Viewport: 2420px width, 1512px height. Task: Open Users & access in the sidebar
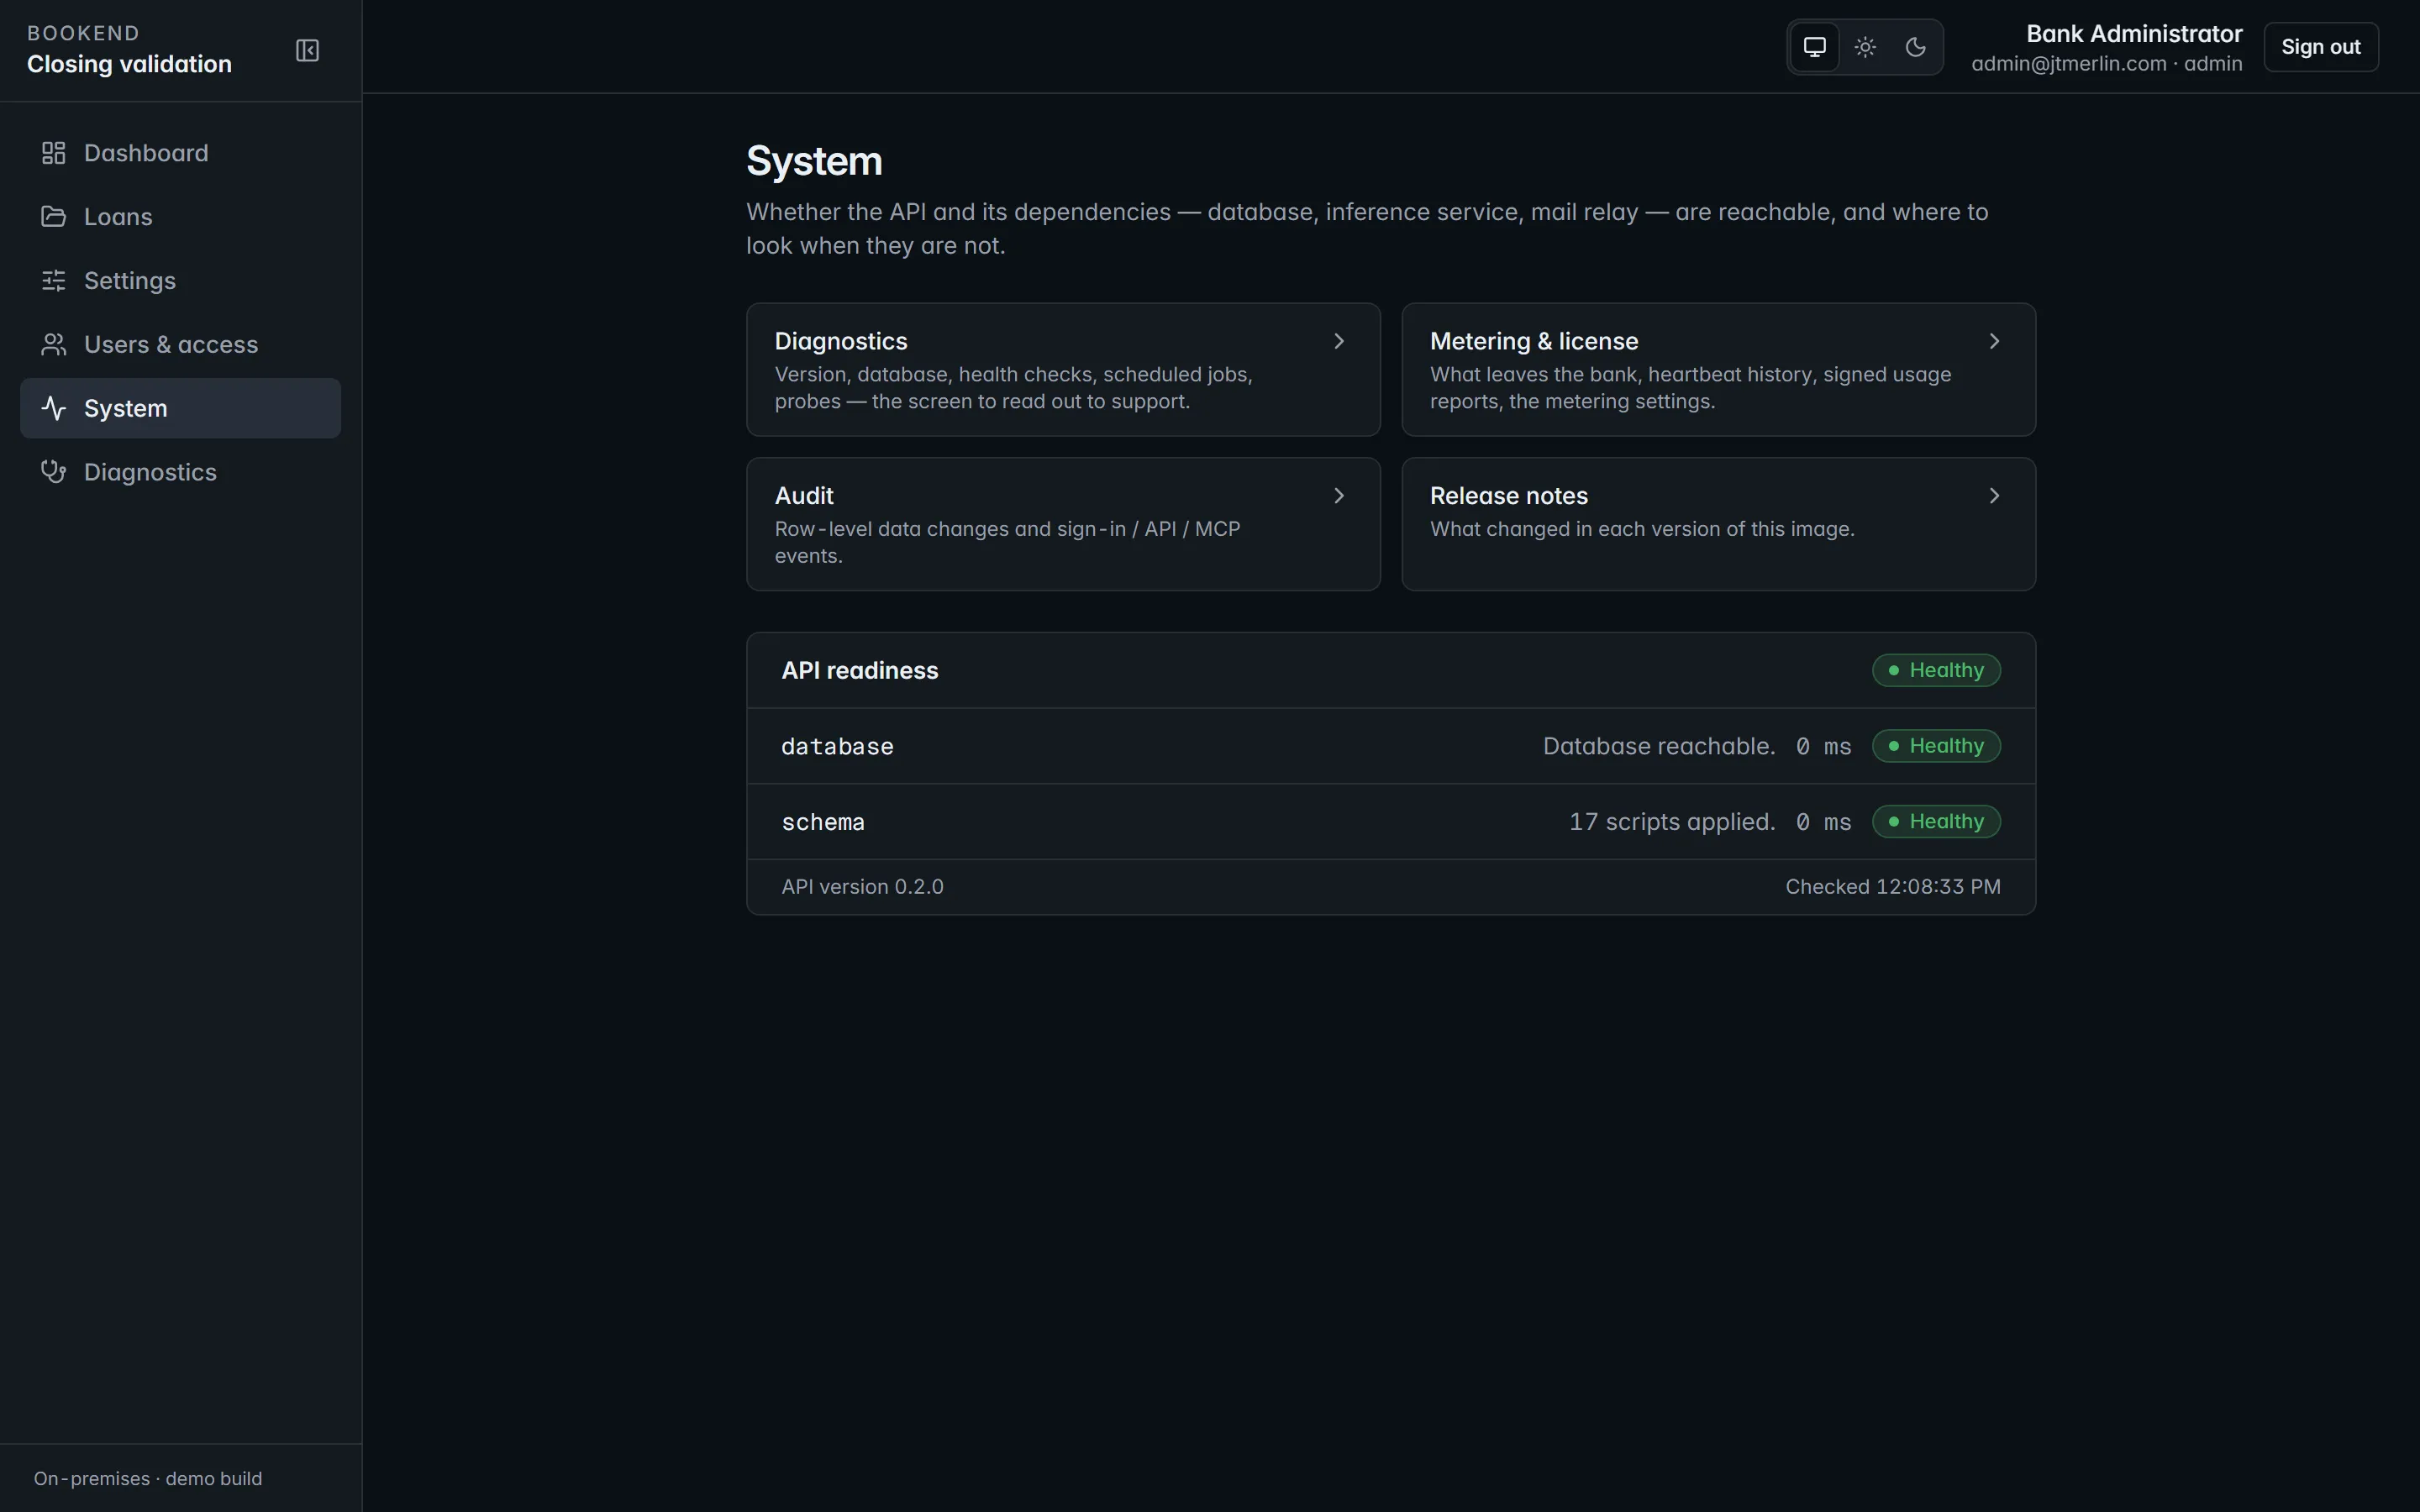tap(180, 345)
